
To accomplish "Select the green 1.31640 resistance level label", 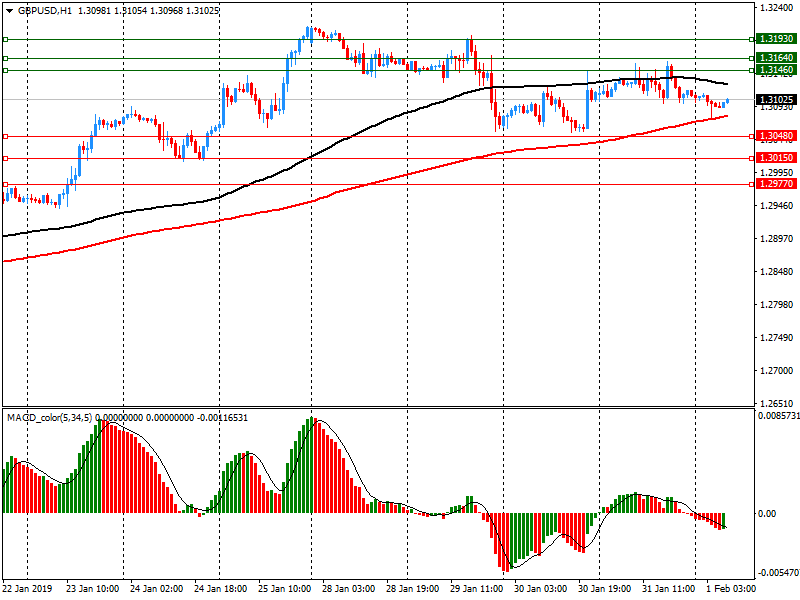I will tap(776, 59).
